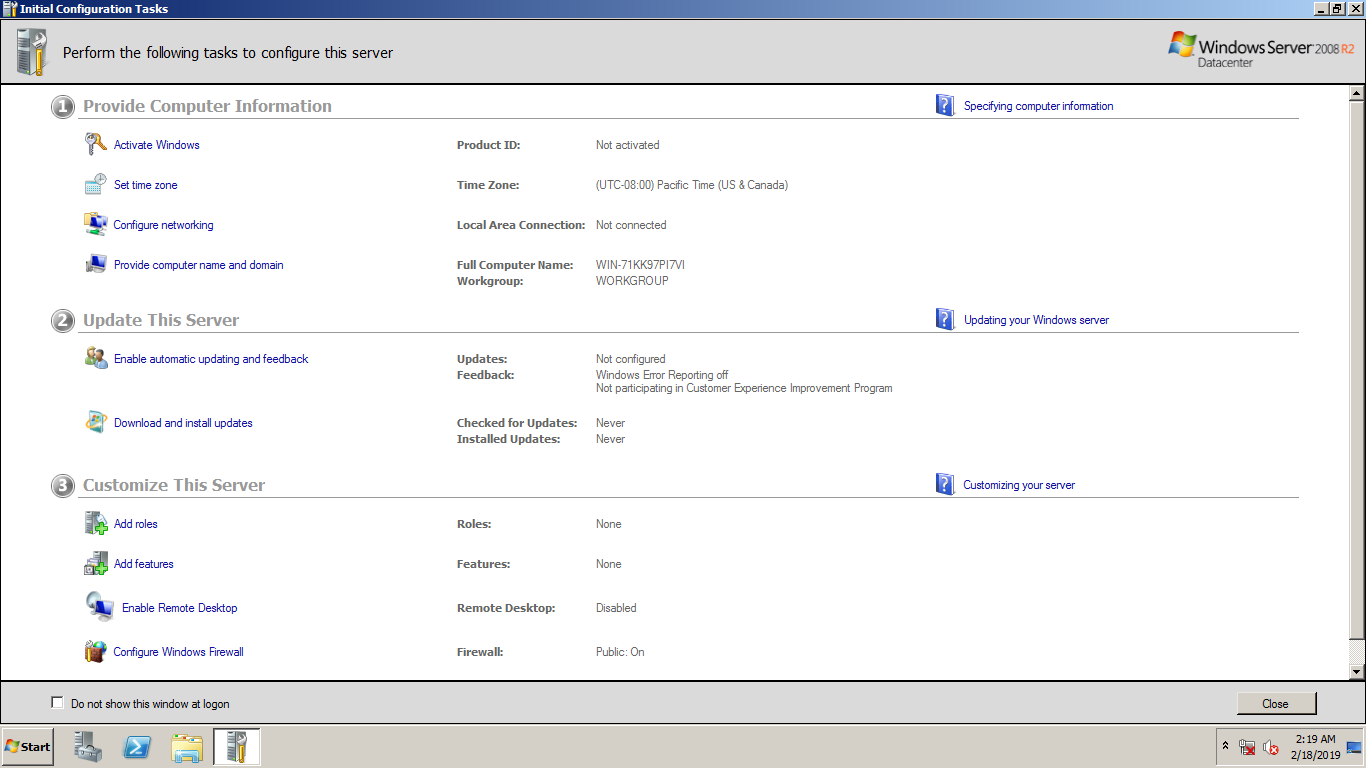1366x768 pixels.
Task: Click the Download and install updates icon
Action: pyautogui.click(x=95, y=422)
